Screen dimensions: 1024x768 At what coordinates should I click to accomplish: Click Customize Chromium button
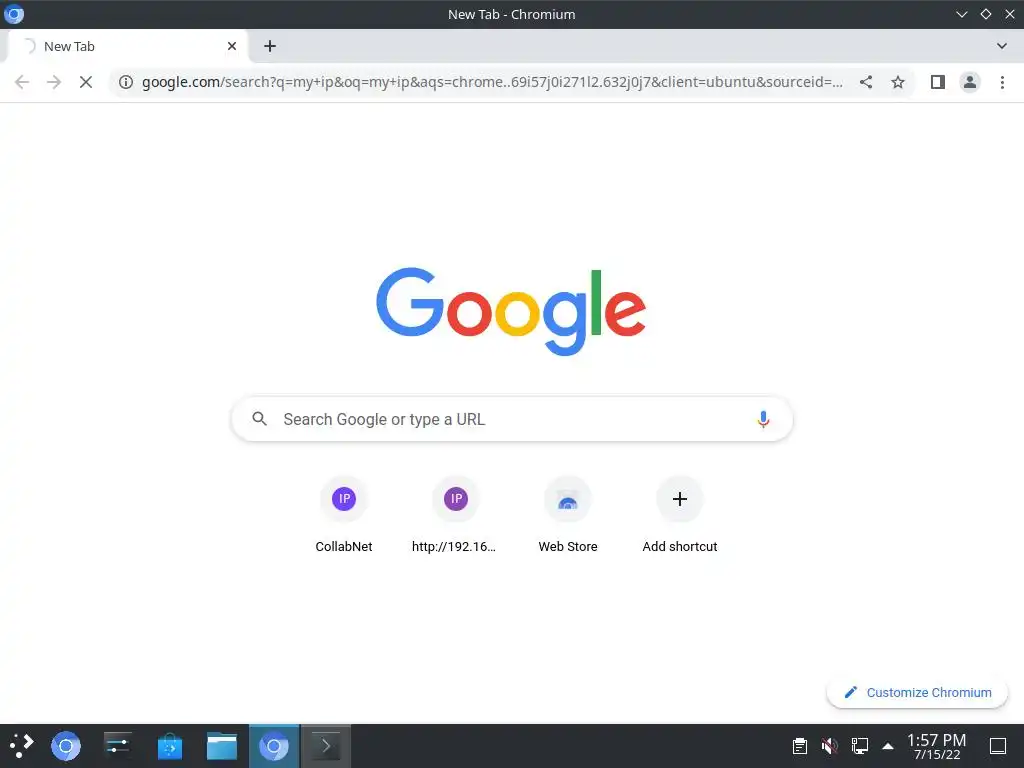coord(917,692)
